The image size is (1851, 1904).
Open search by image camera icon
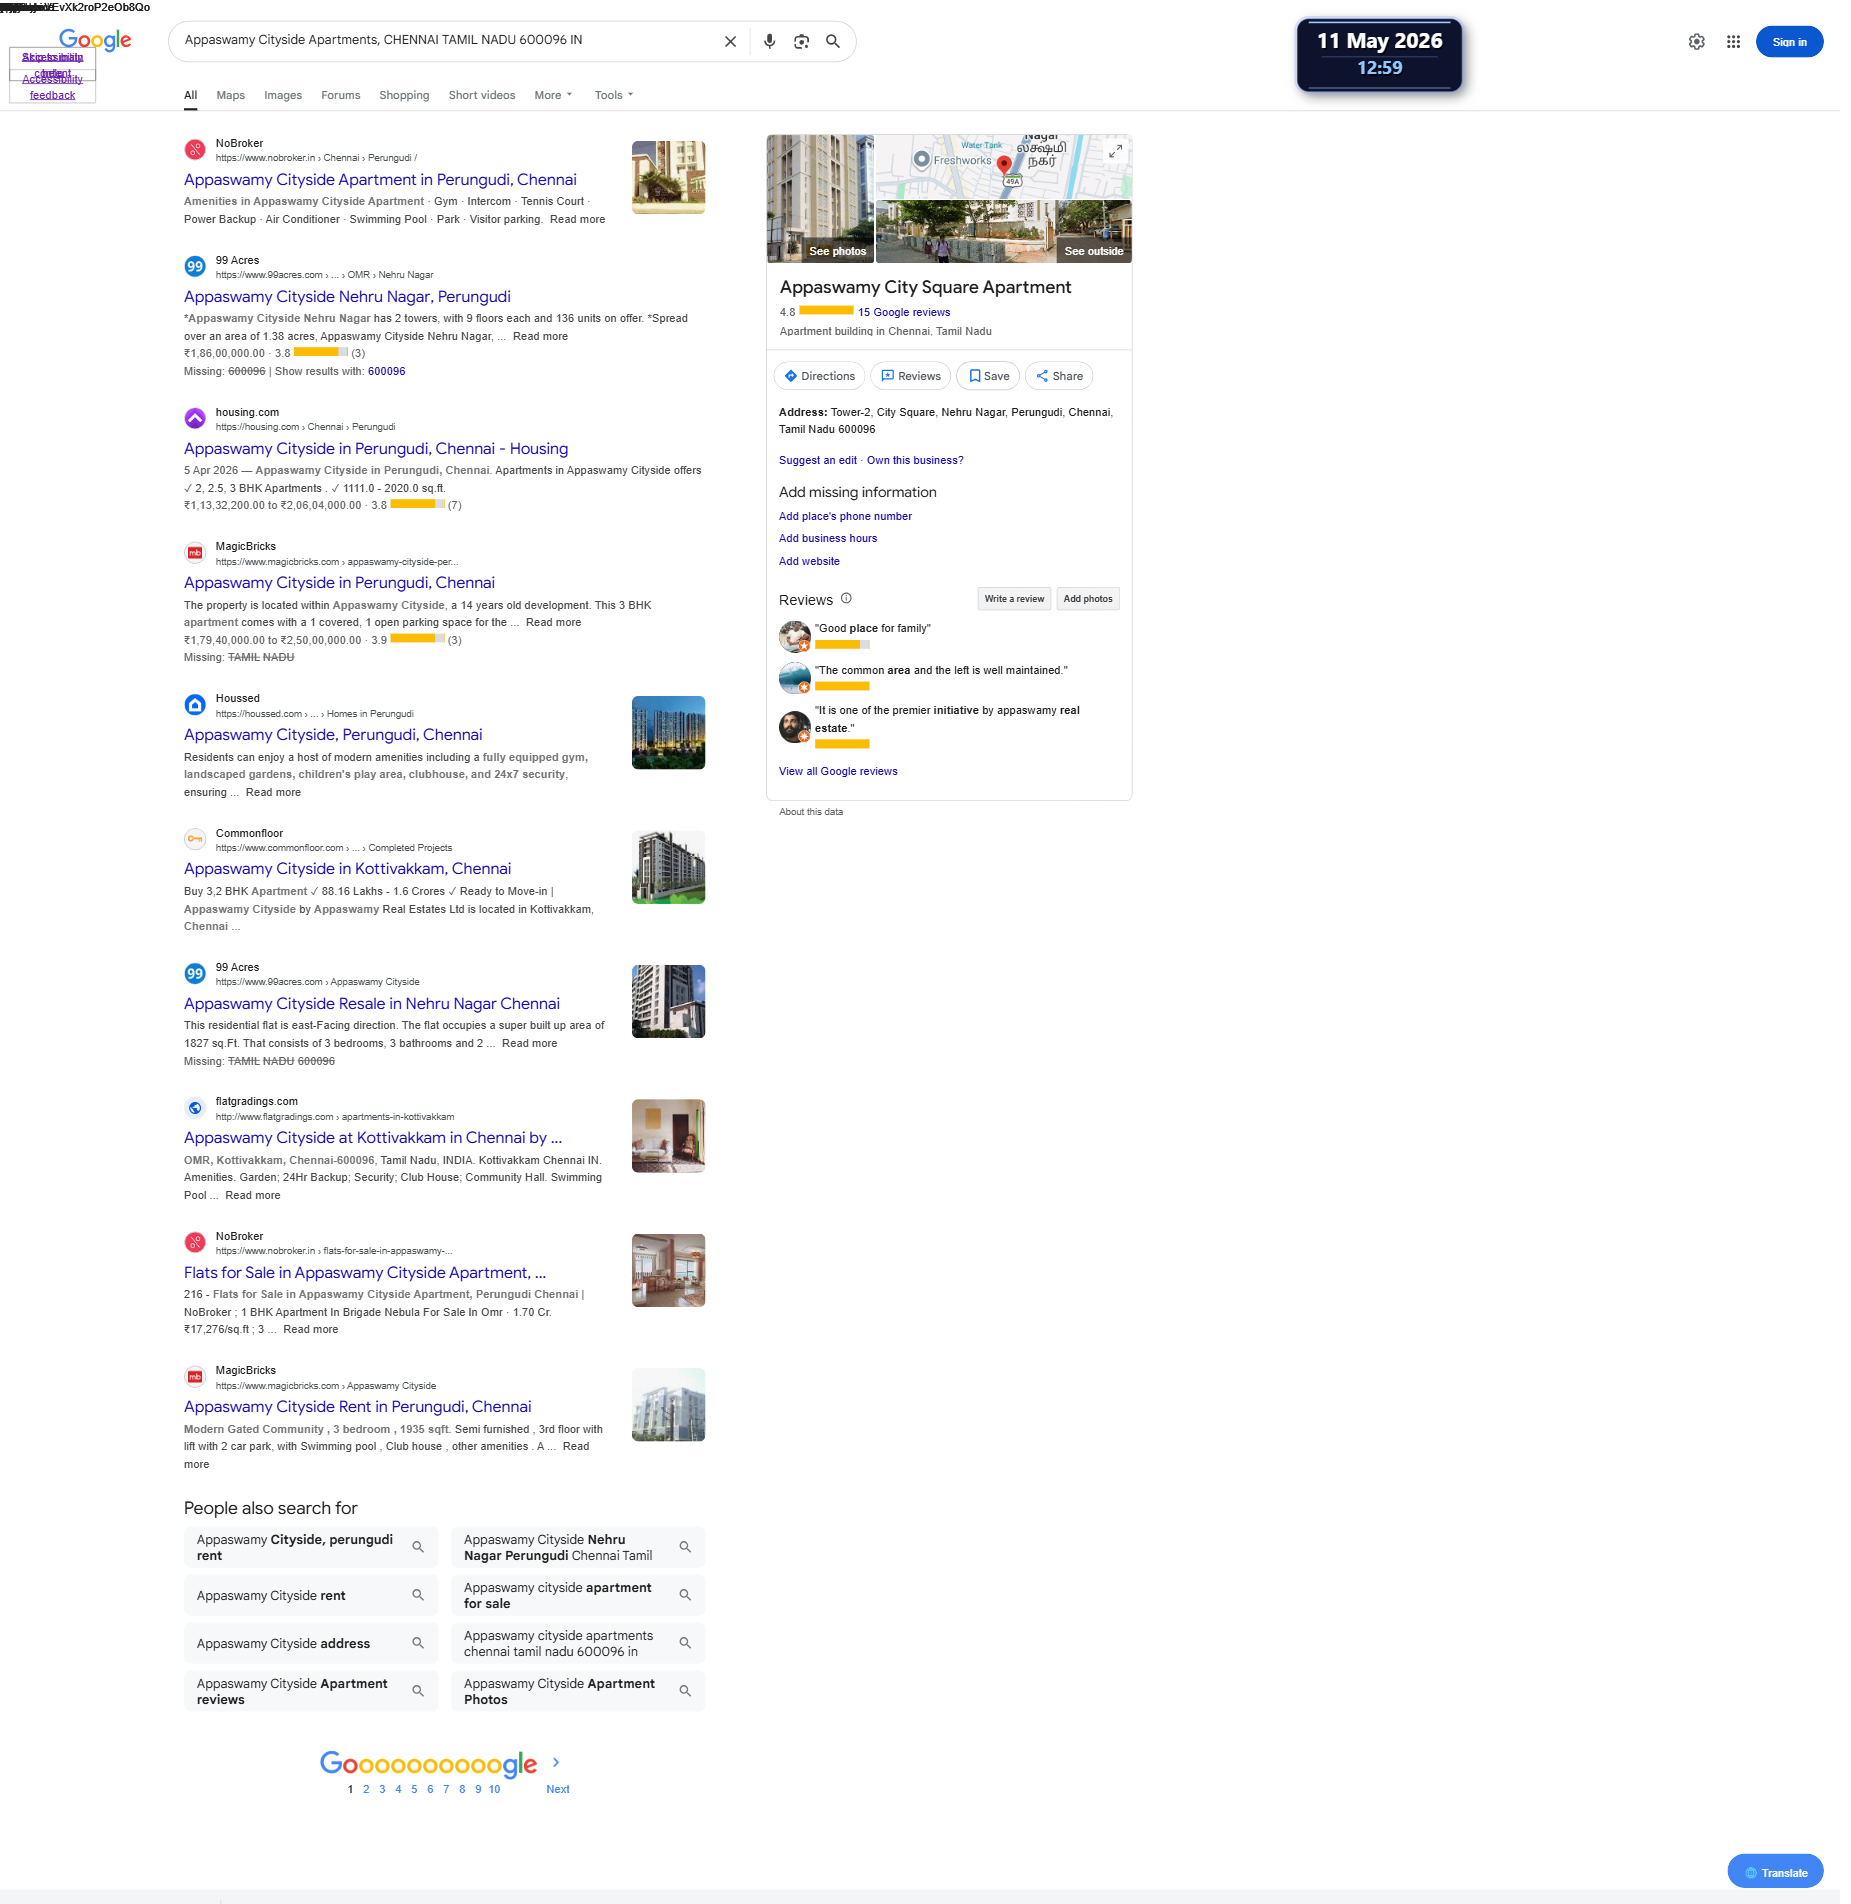[801, 42]
